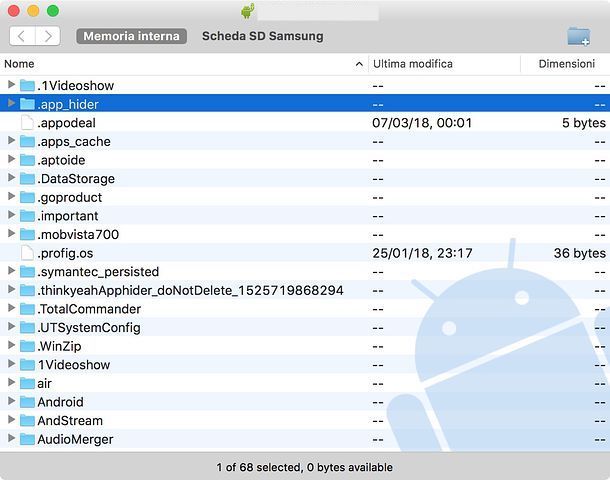The image size is (610, 480).
Task: Click the .TotalCommander folder icon
Action: pyautogui.click(x=27, y=309)
